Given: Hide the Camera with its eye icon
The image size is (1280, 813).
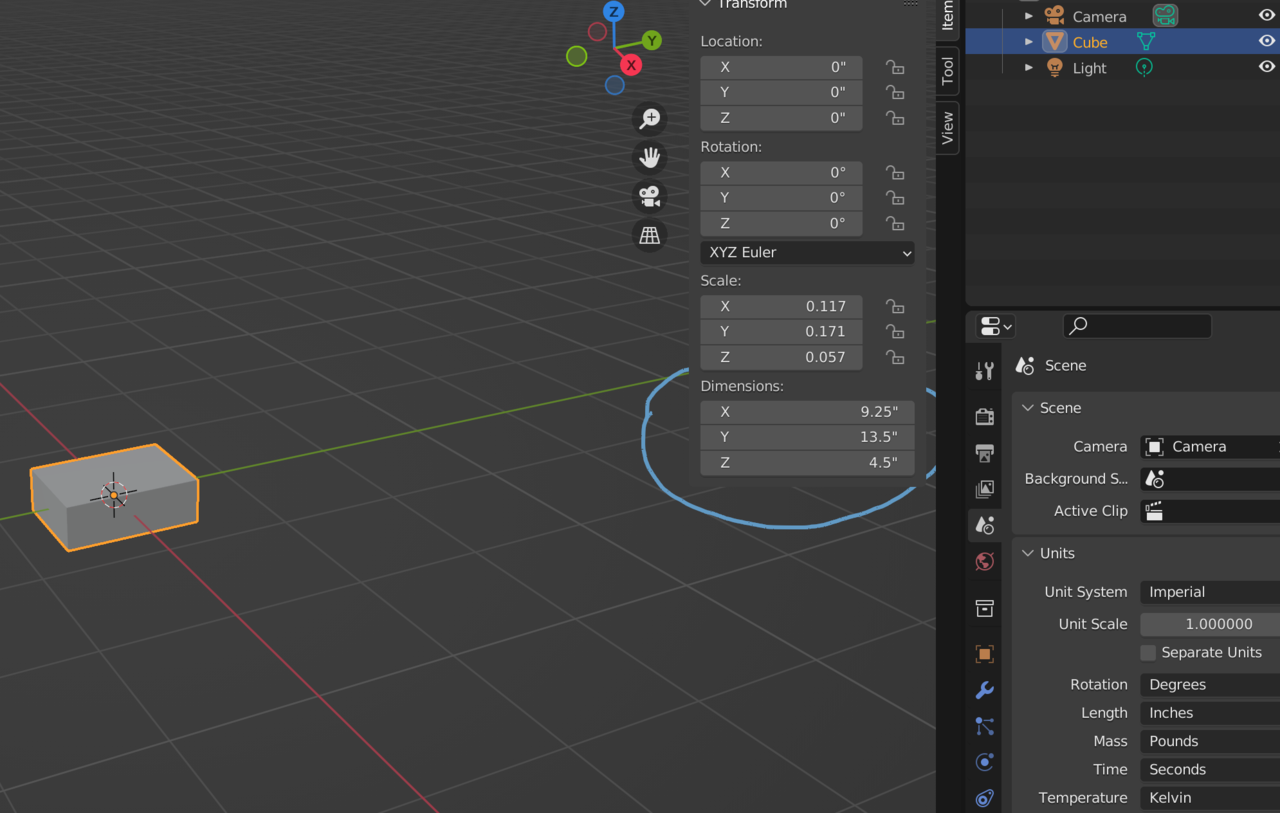Looking at the screenshot, I should (1266, 15).
